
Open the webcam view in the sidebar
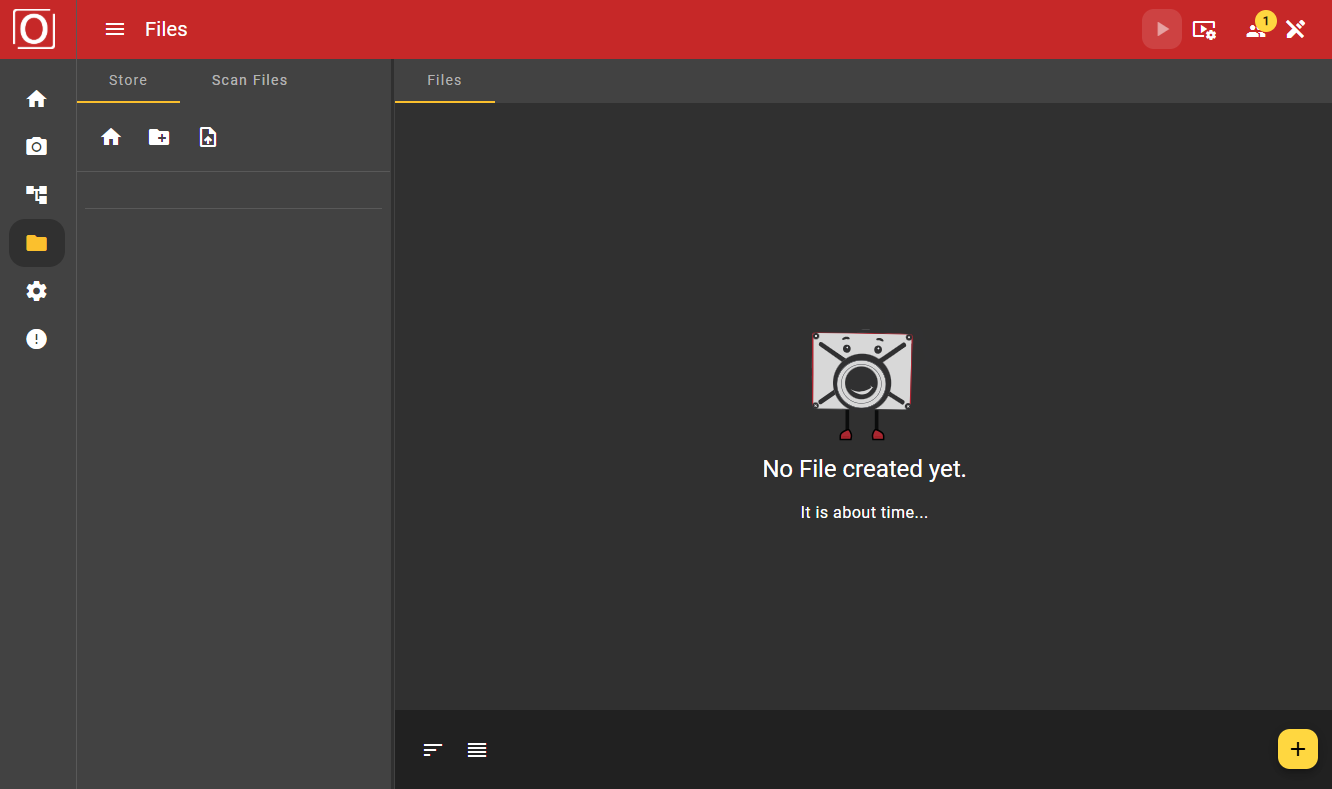pos(36,146)
